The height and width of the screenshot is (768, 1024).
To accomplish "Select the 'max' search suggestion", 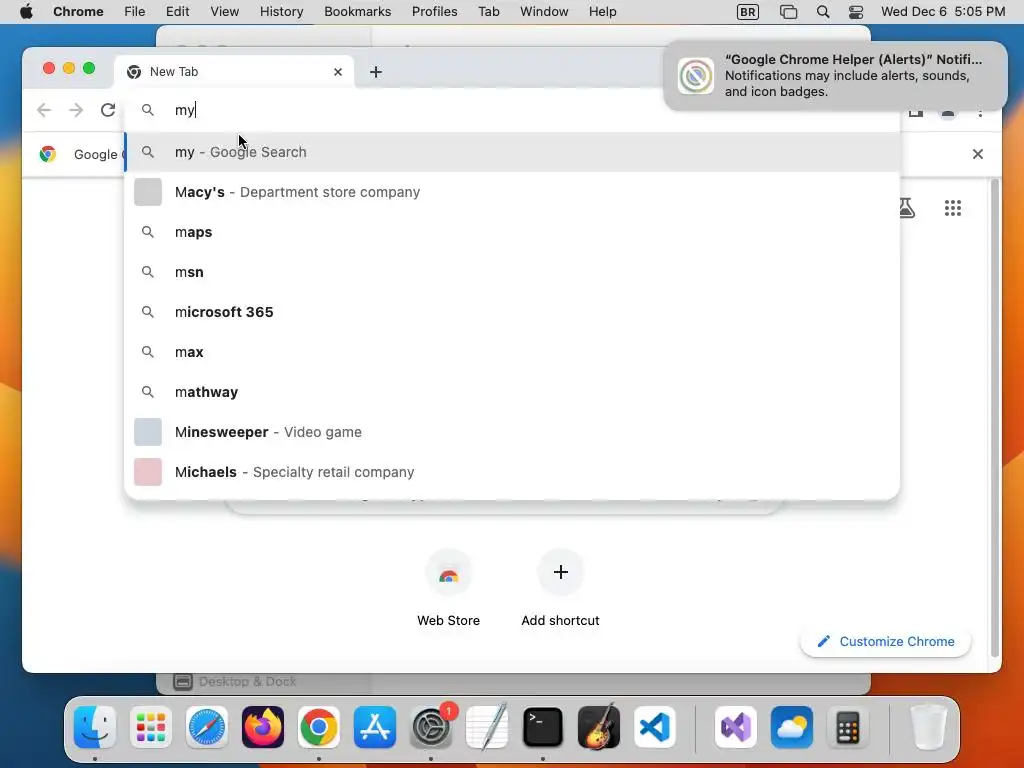I will (512, 352).
